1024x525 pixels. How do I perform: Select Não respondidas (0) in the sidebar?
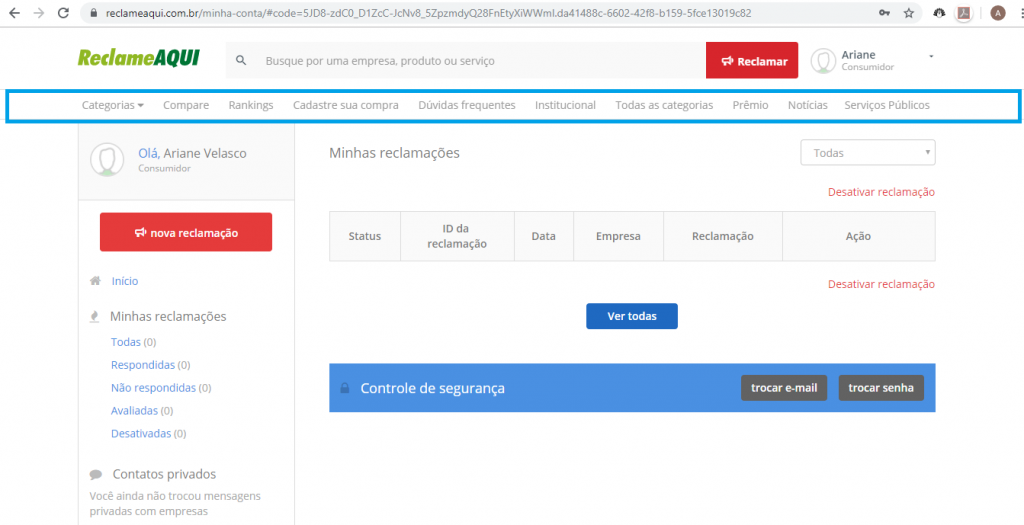(161, 387)
